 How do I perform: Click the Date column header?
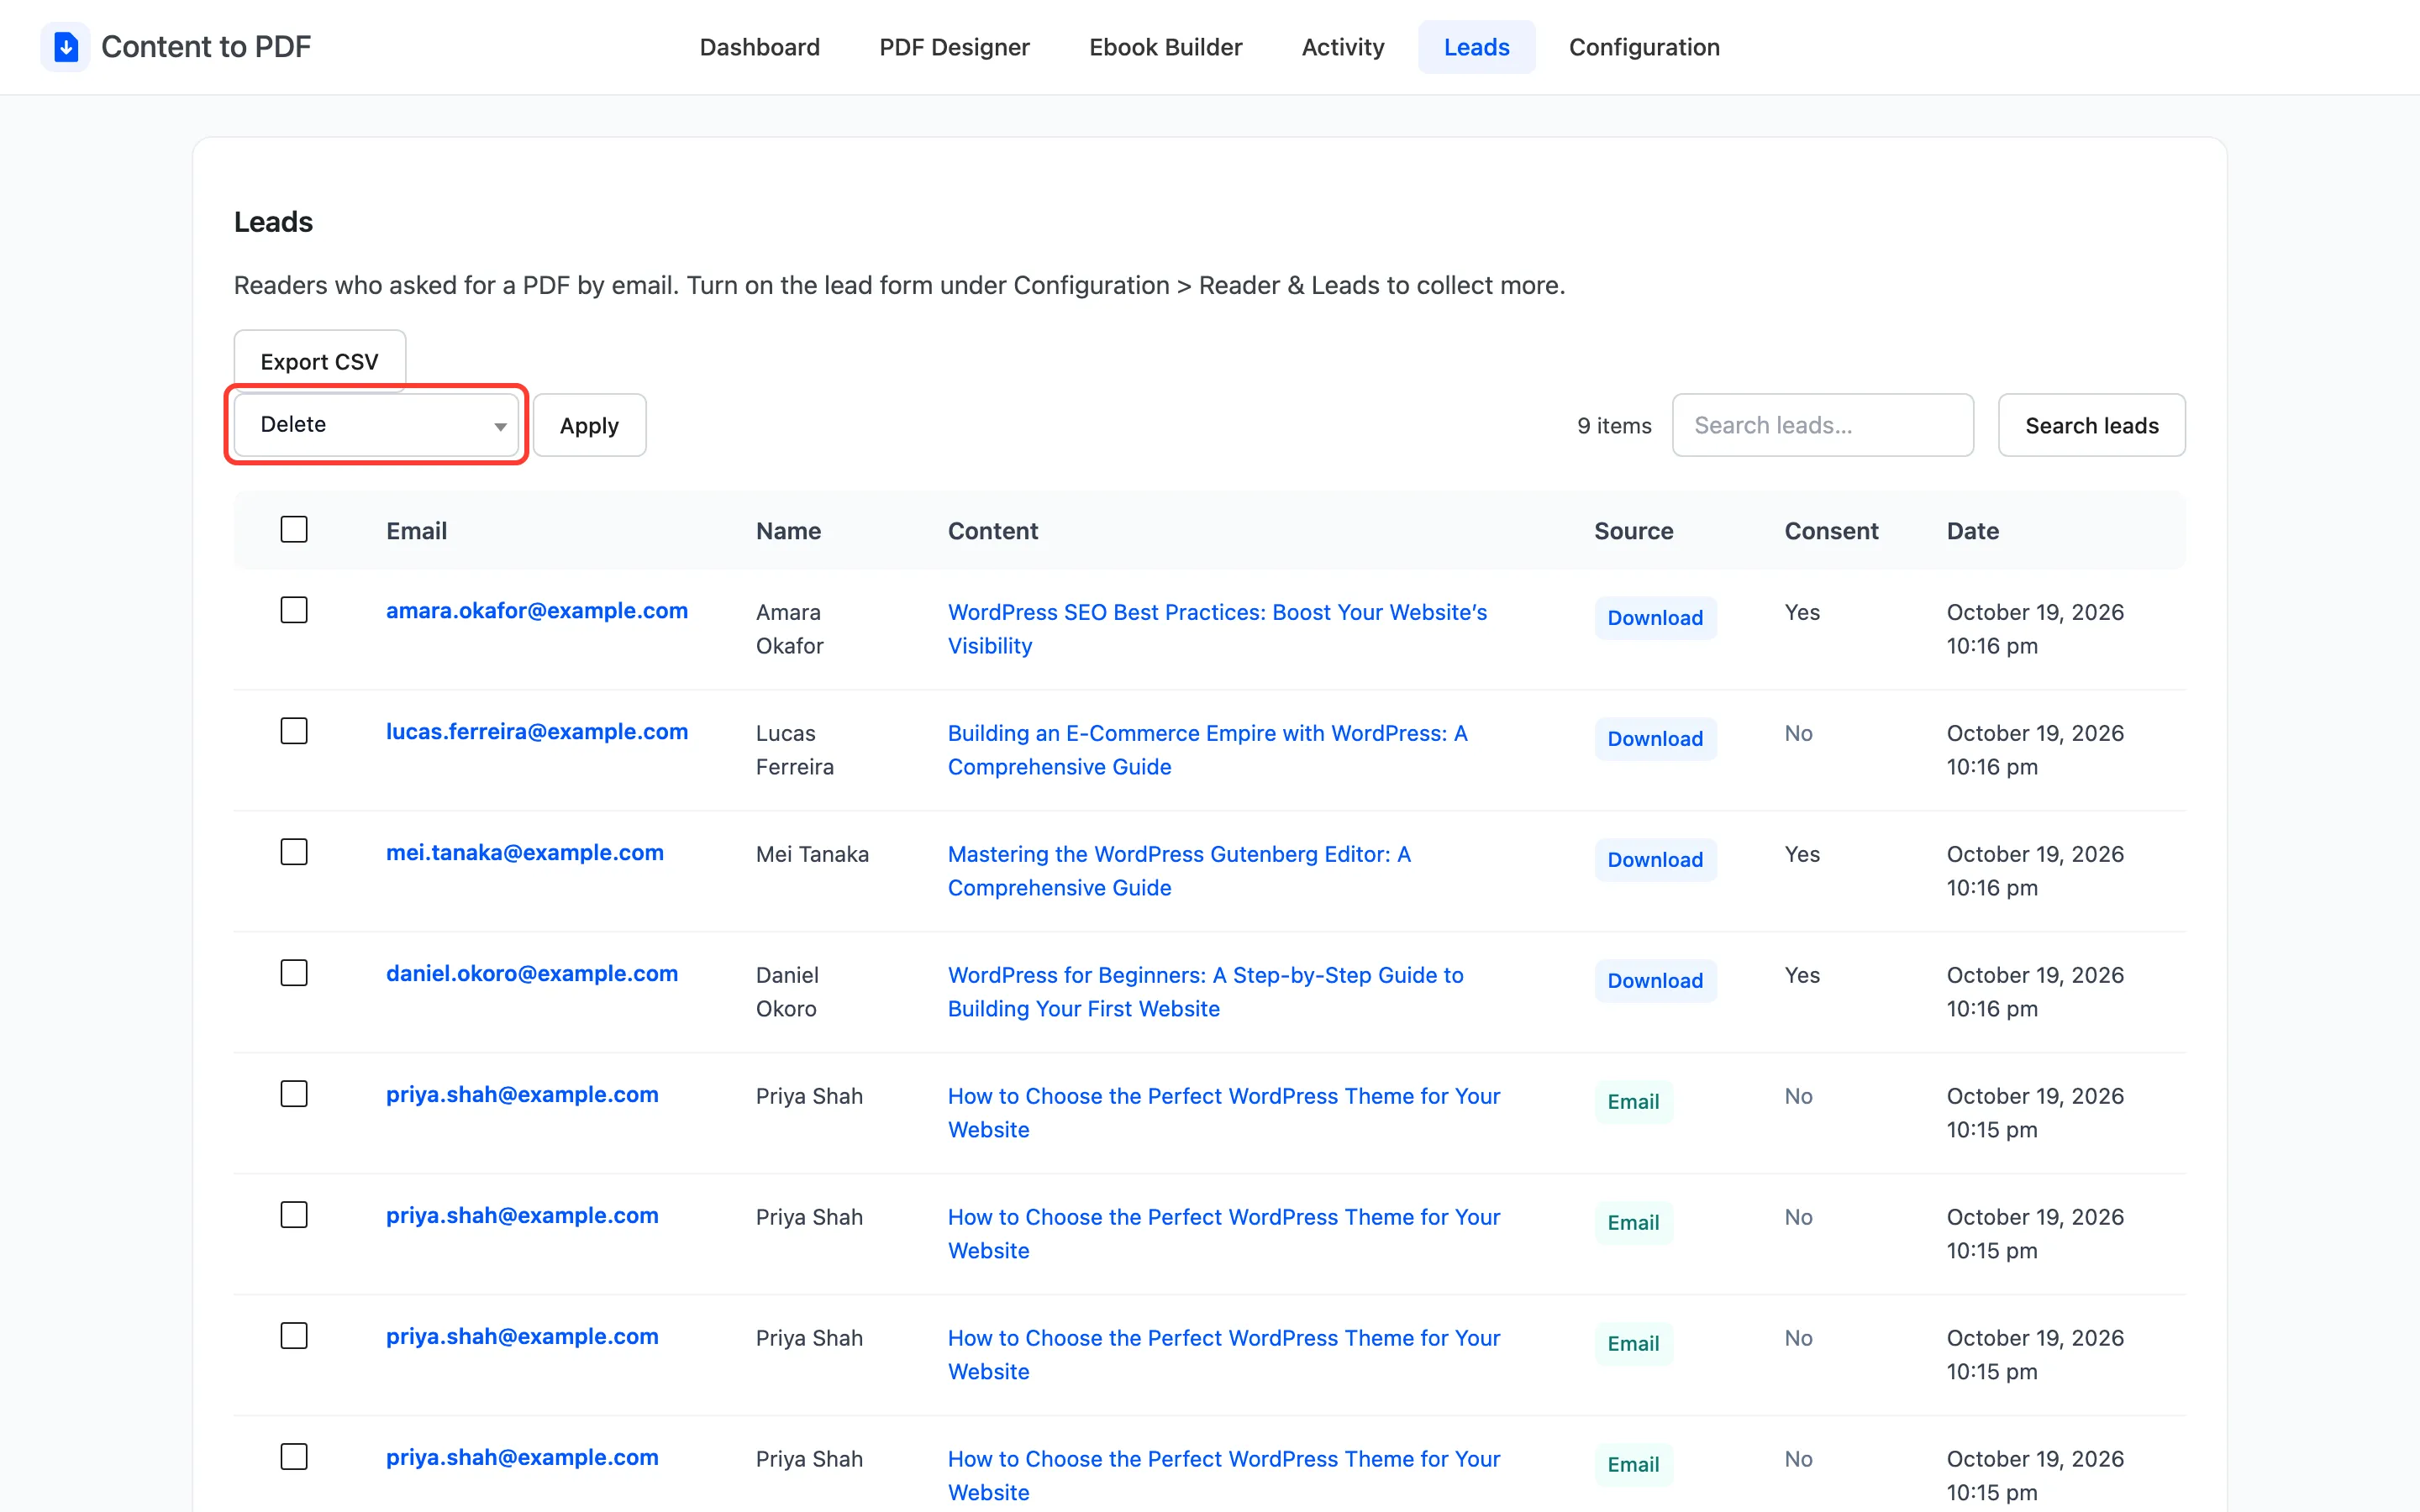tap(1972, 531)
